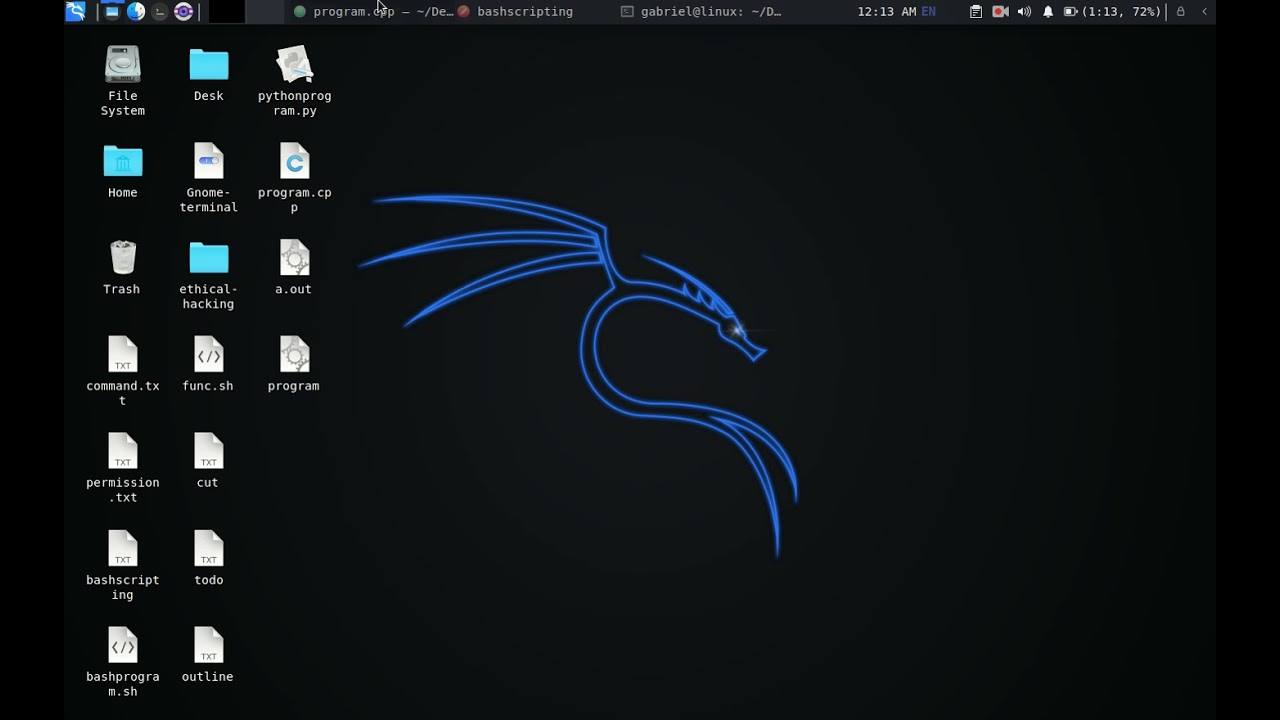
Task: Click the purple circular launcher icon
Action: (x=183, y=11)
